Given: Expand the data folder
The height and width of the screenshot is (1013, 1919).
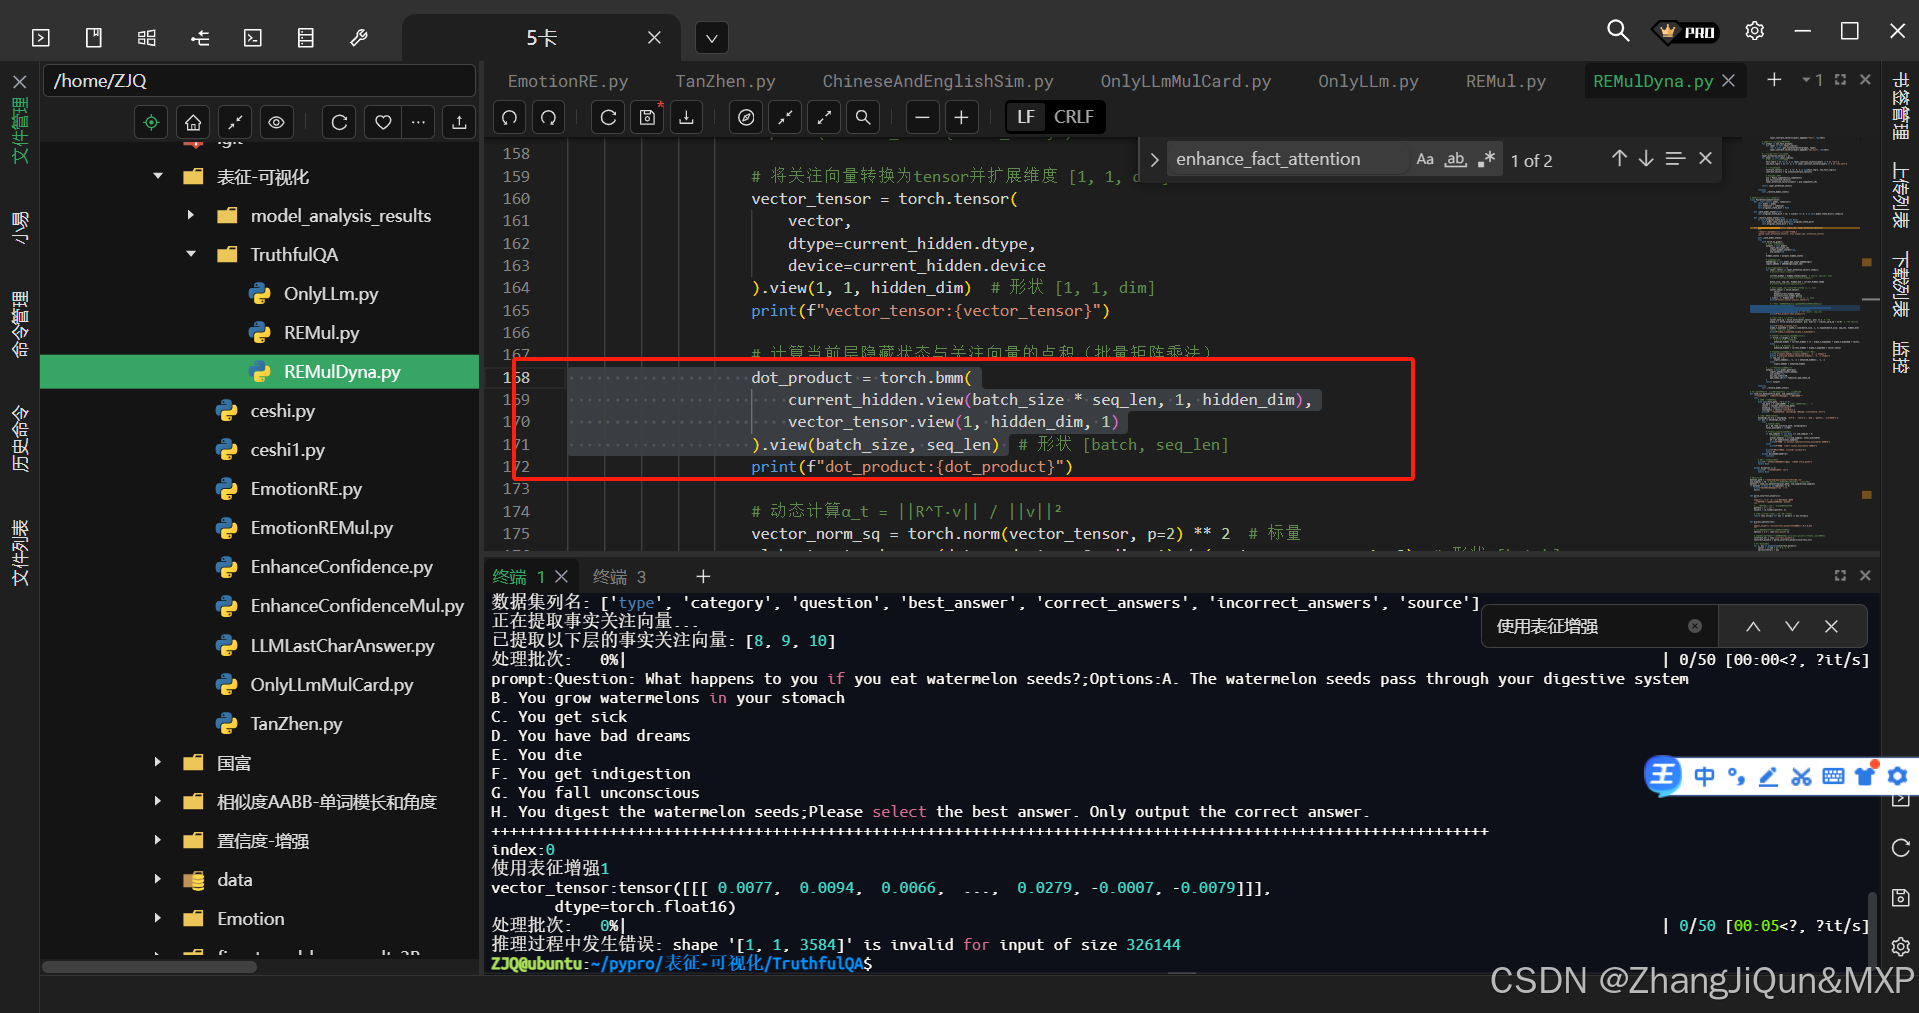Looking at the screenshot, I should click(158, 880).
